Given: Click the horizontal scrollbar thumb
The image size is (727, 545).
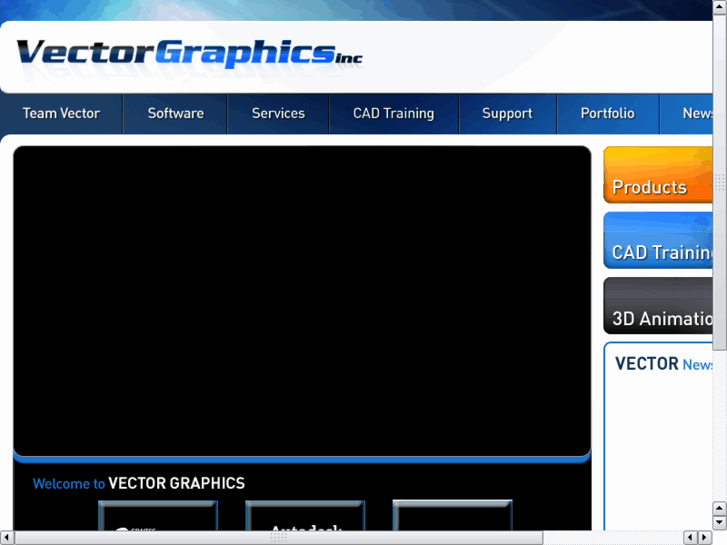Looking at the screenshot, I should click(x=279, y=538).
